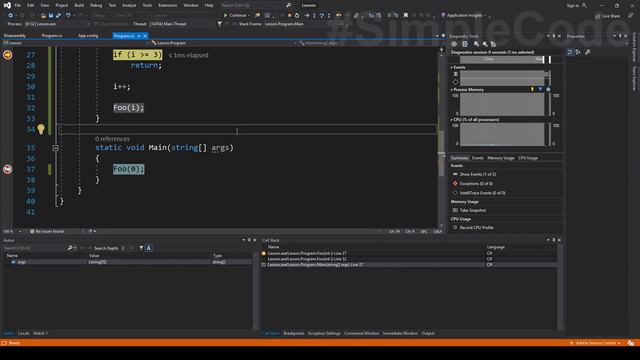640x360 pixels.
Task: Click the Continue debugging button
Action: pyautogui.click(x=236, y=15)
